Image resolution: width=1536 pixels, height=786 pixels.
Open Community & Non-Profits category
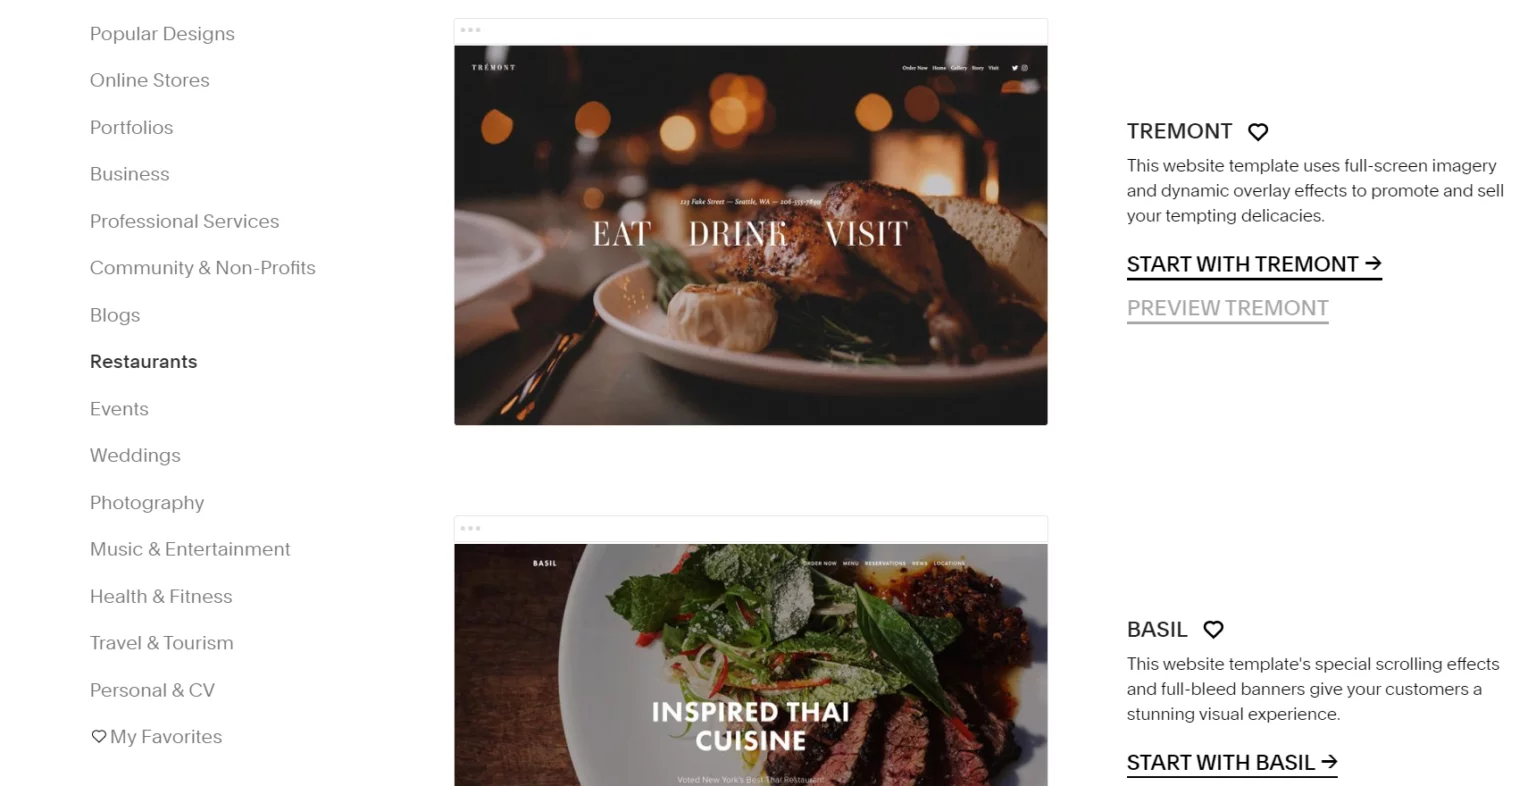[202, 268]
